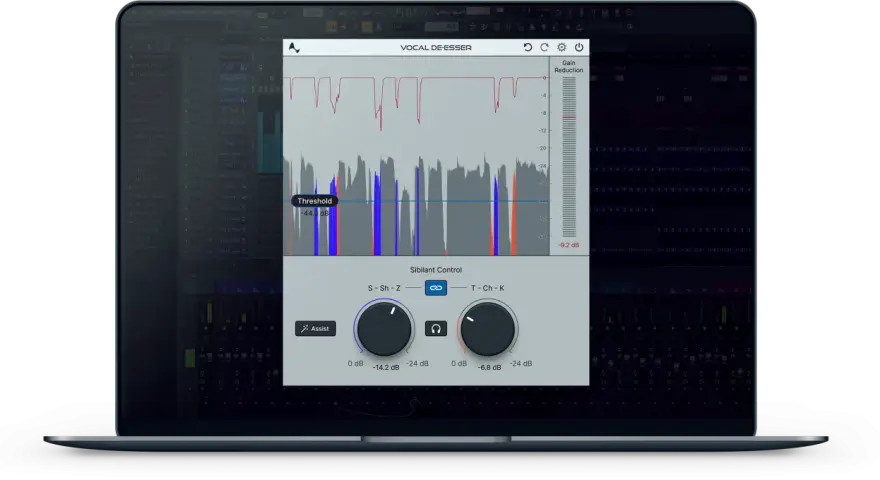This screenshot has height=480, width=880.
Task: Click the Gain Reduction meter bar
Action: [x=569, y=157]
